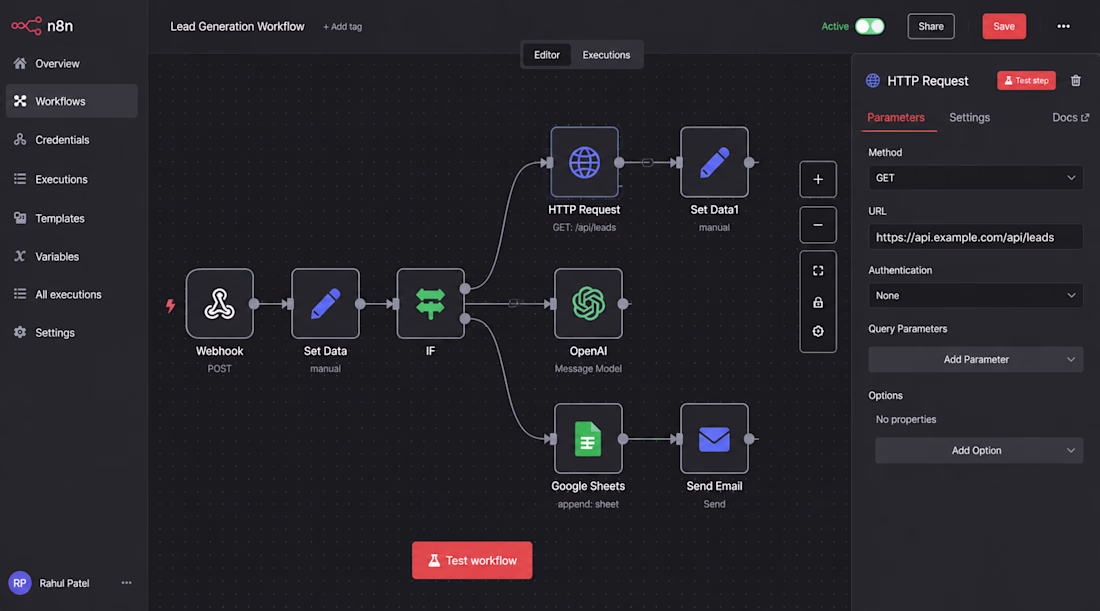
Task: Click the Rahul Patel avatar
Action: [20, 583]
